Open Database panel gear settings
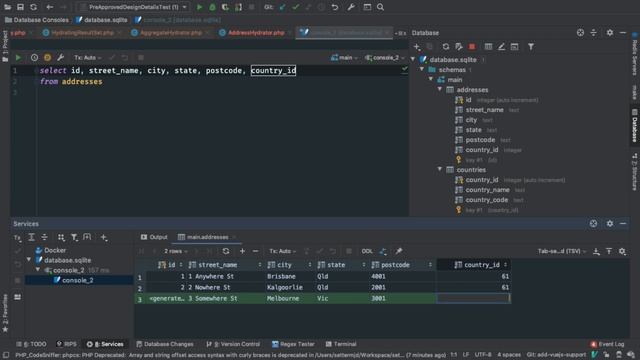 [609, 33]
